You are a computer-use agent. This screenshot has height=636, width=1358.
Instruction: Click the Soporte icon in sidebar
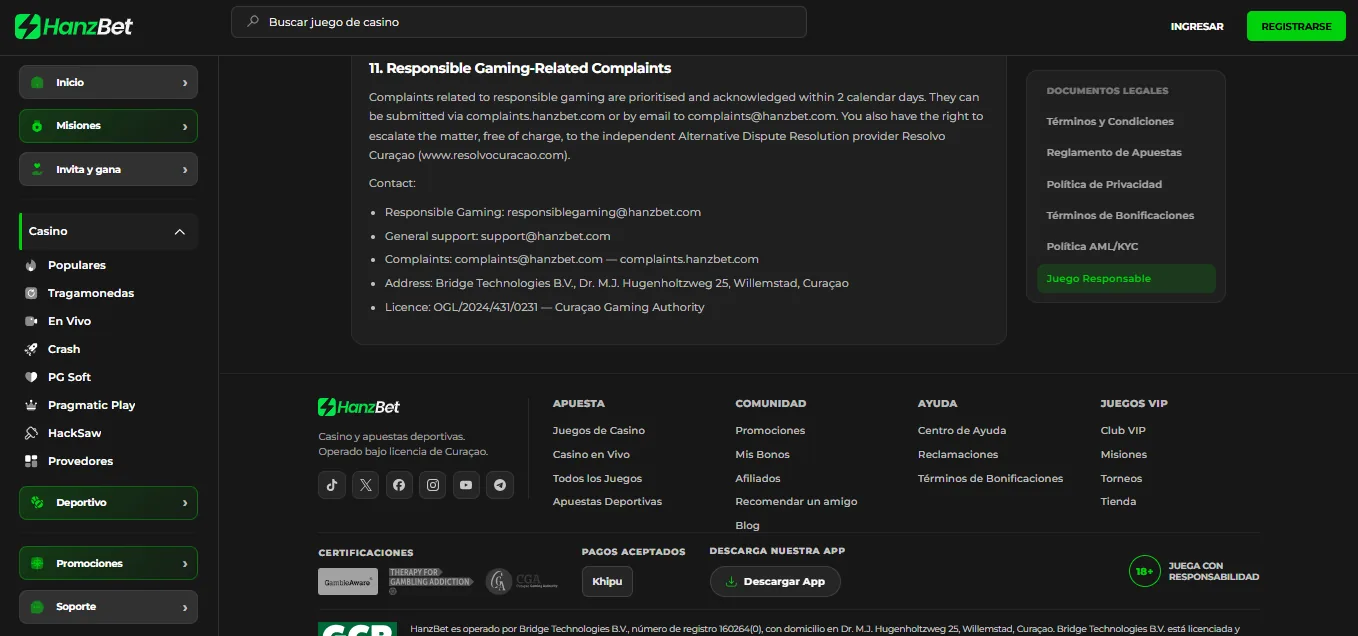pos(37,607)
